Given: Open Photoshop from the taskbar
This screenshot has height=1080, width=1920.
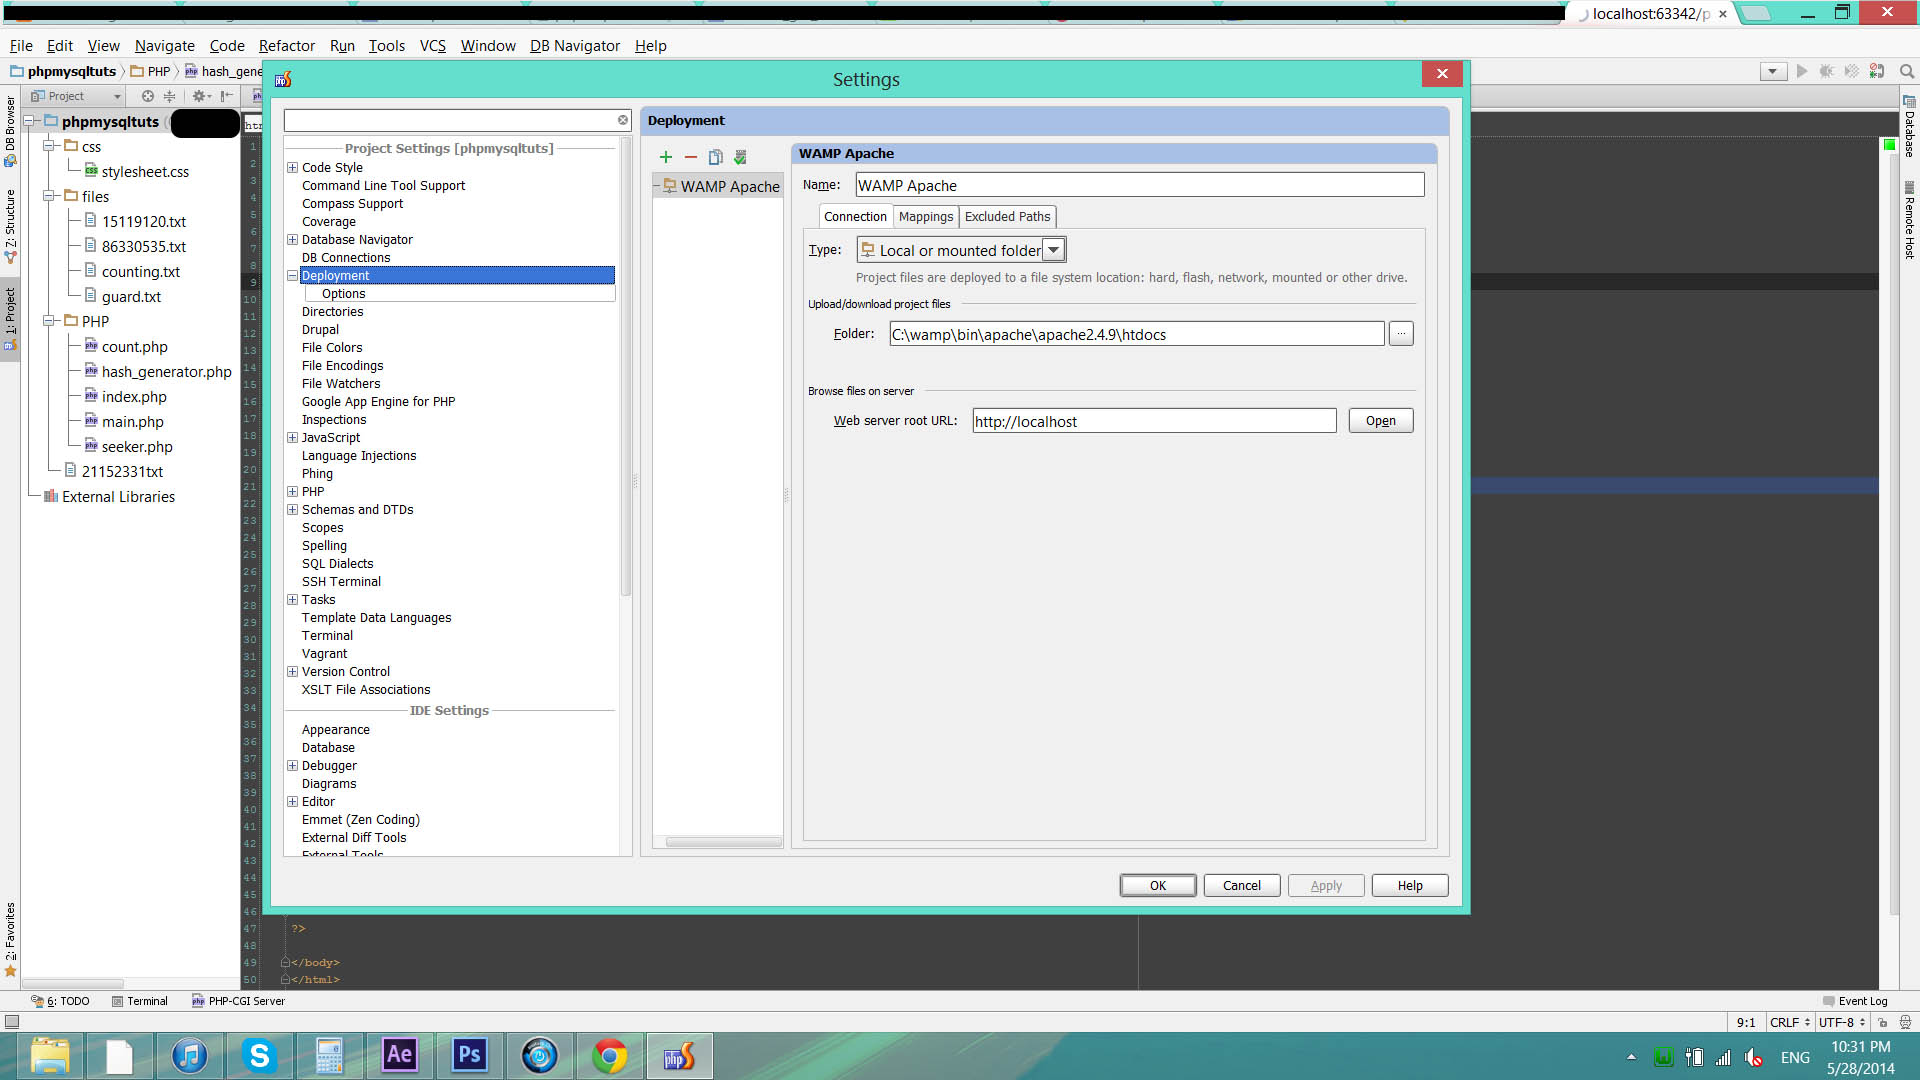Looking at the screenshot, I should point(469,1056).
